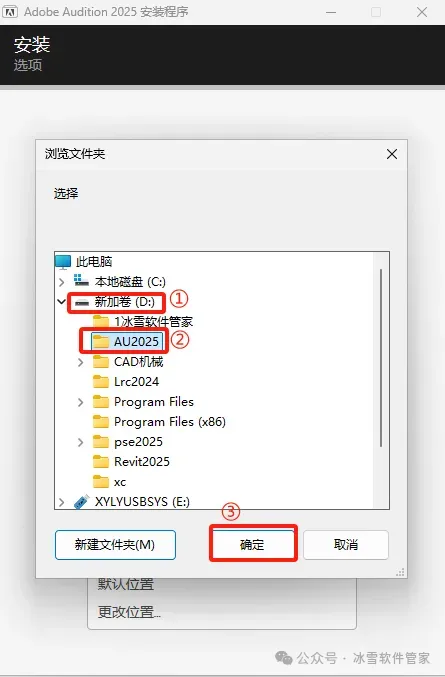This screenshot has width=445, height=677.
Task: Confirm selection with 确定 button
Action: pyautogui.click(x=252, y=545)
